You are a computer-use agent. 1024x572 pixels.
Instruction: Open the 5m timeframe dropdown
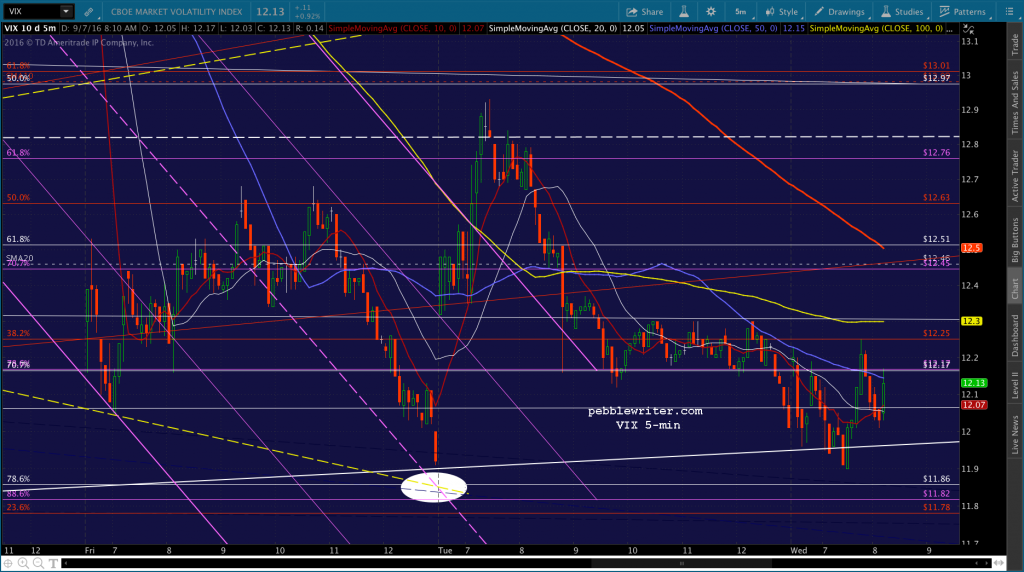(741, 12)
